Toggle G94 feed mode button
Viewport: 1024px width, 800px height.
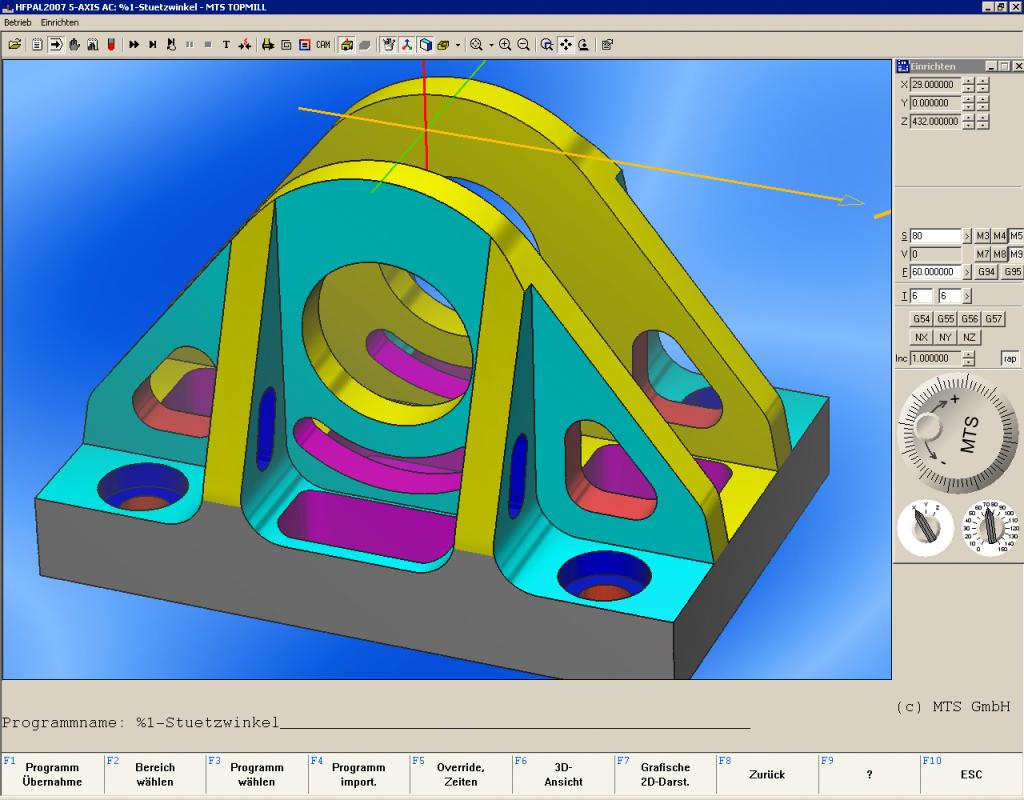(986, 272)
